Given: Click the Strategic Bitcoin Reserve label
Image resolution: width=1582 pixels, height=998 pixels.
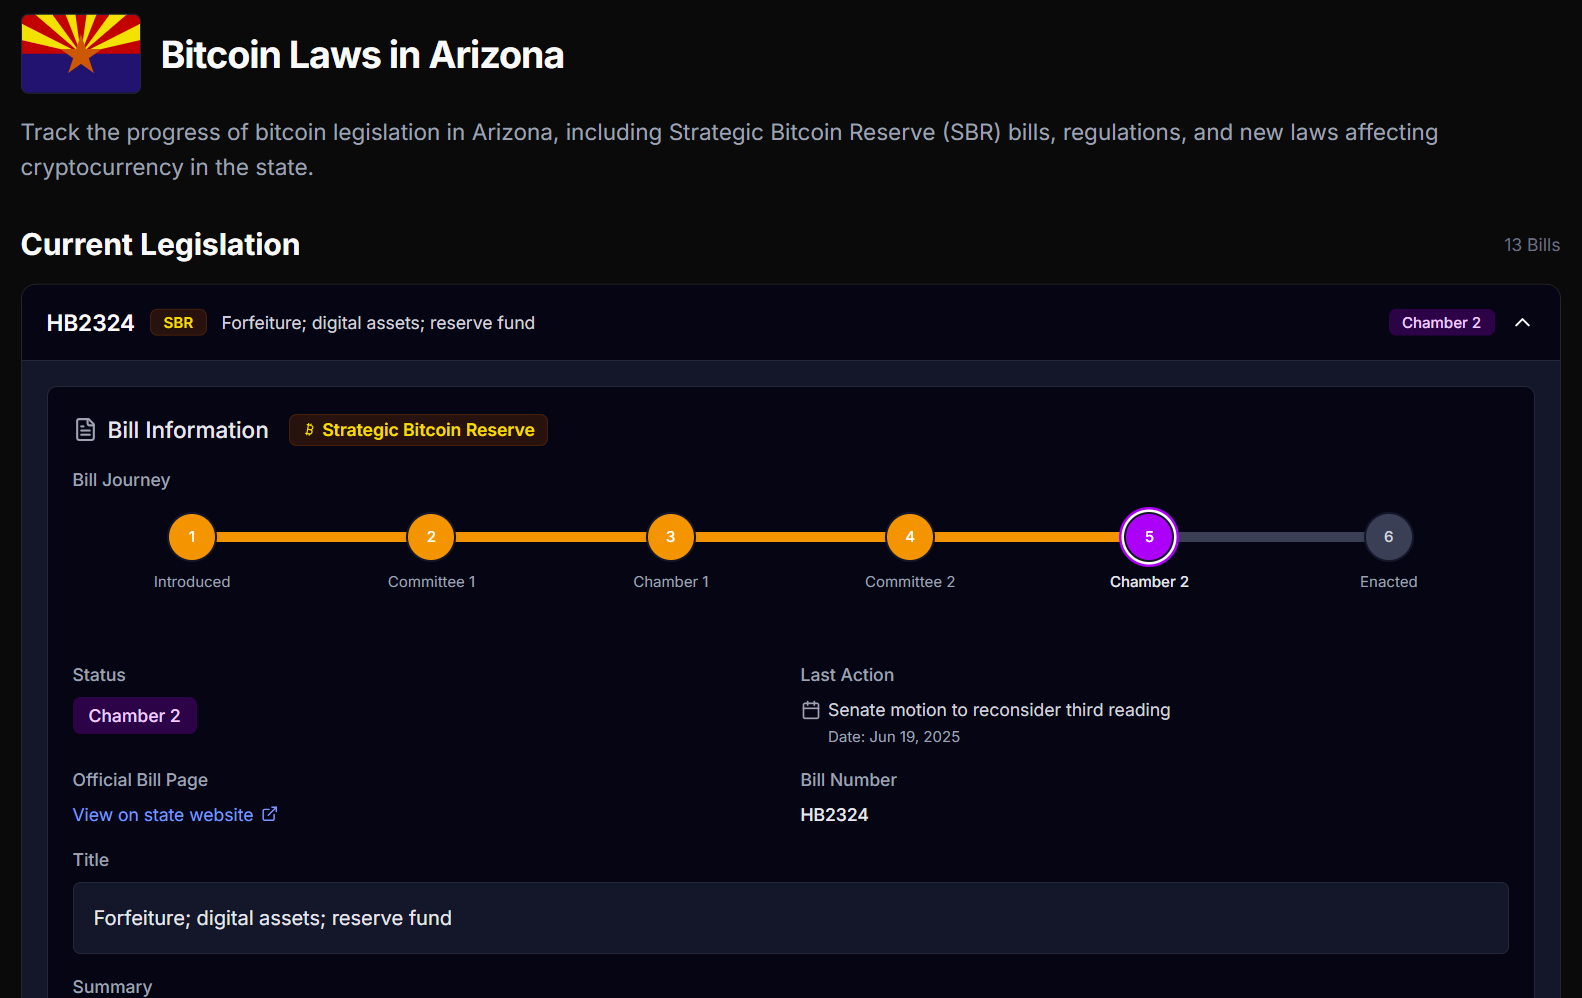Looking at the screenshot, I should pos(428,430).
